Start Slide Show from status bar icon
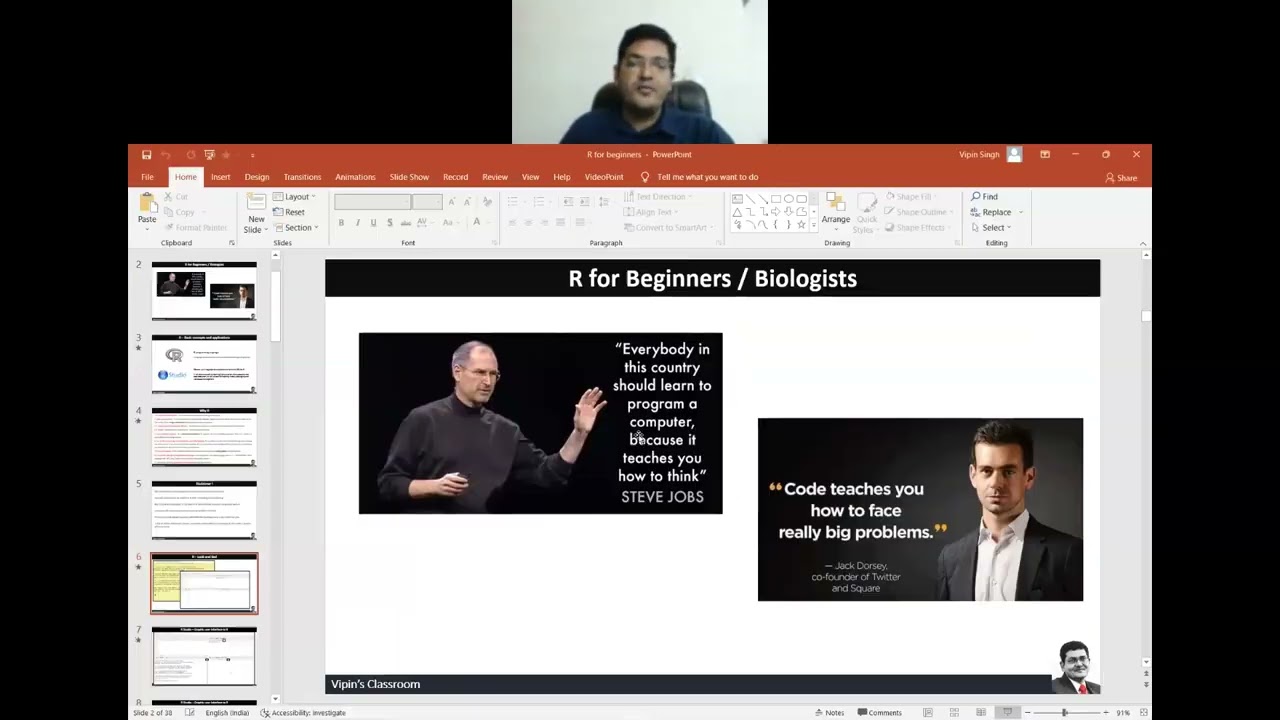The width and height of the screenshot is (1280, 720). tap(1008, 712)
